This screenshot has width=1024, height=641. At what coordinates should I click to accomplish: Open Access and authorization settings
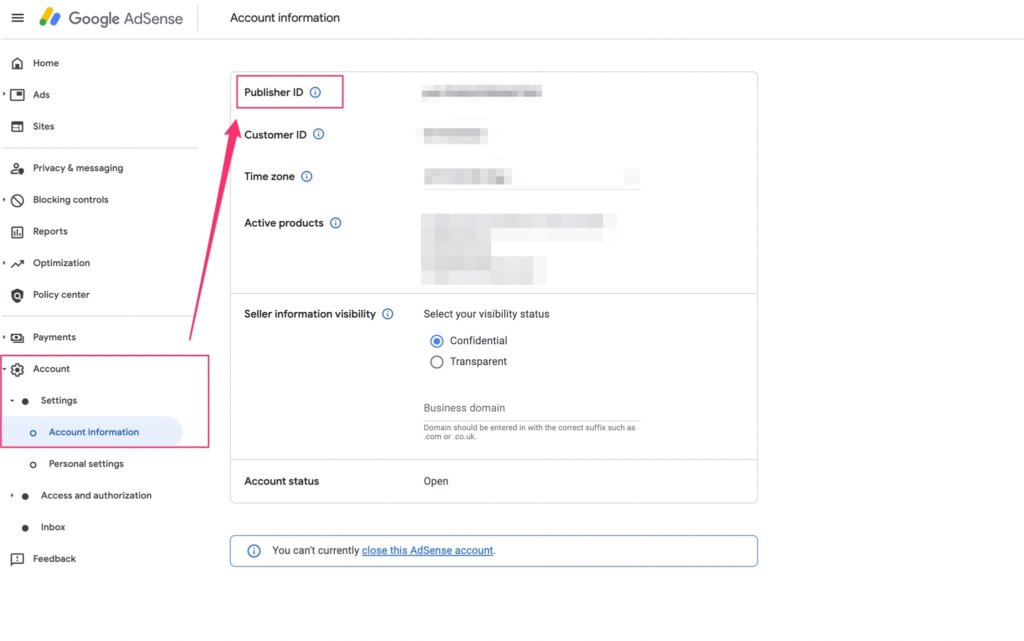tap(96, 495)
